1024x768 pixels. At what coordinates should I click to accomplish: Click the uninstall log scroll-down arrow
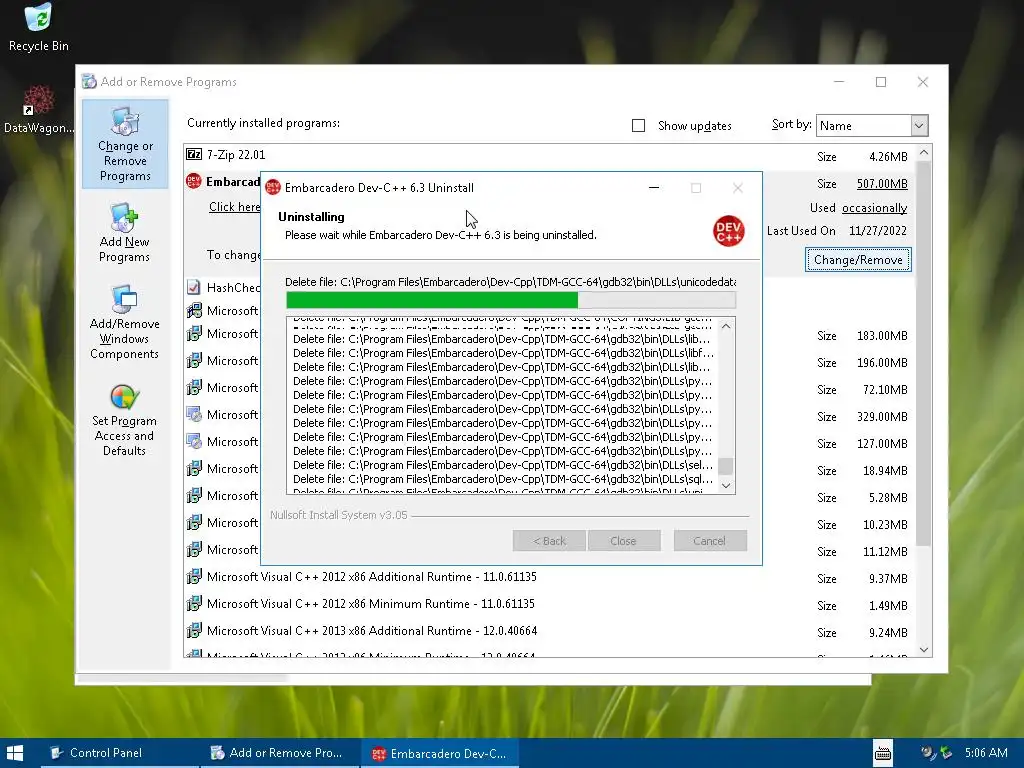coord(726,485)
